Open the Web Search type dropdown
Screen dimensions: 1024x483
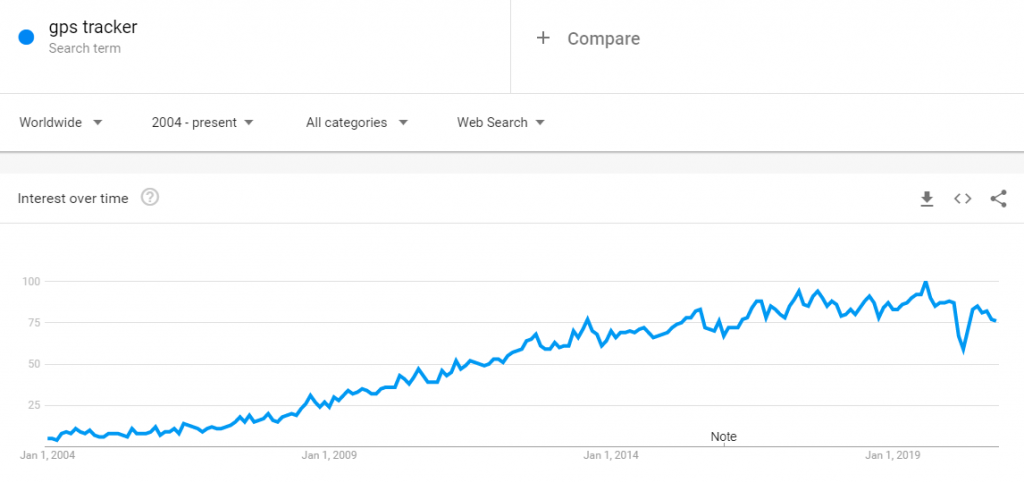point(501,123)
